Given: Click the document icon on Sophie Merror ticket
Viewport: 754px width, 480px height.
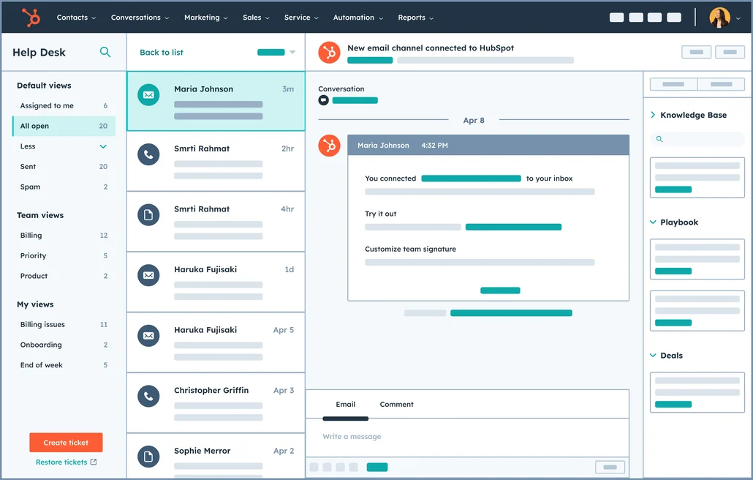Looking at the screenshot, I should click(149, 456).
